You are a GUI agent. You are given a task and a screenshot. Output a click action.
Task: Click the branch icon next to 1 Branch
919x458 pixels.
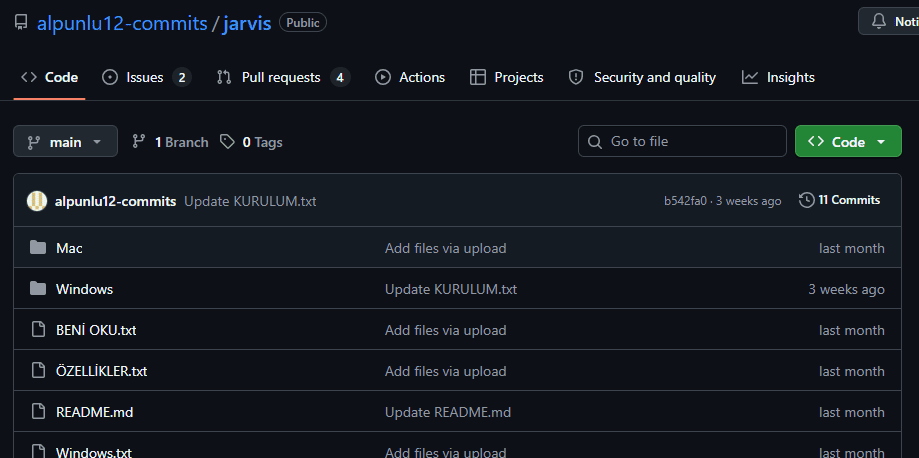click(139, 141)
